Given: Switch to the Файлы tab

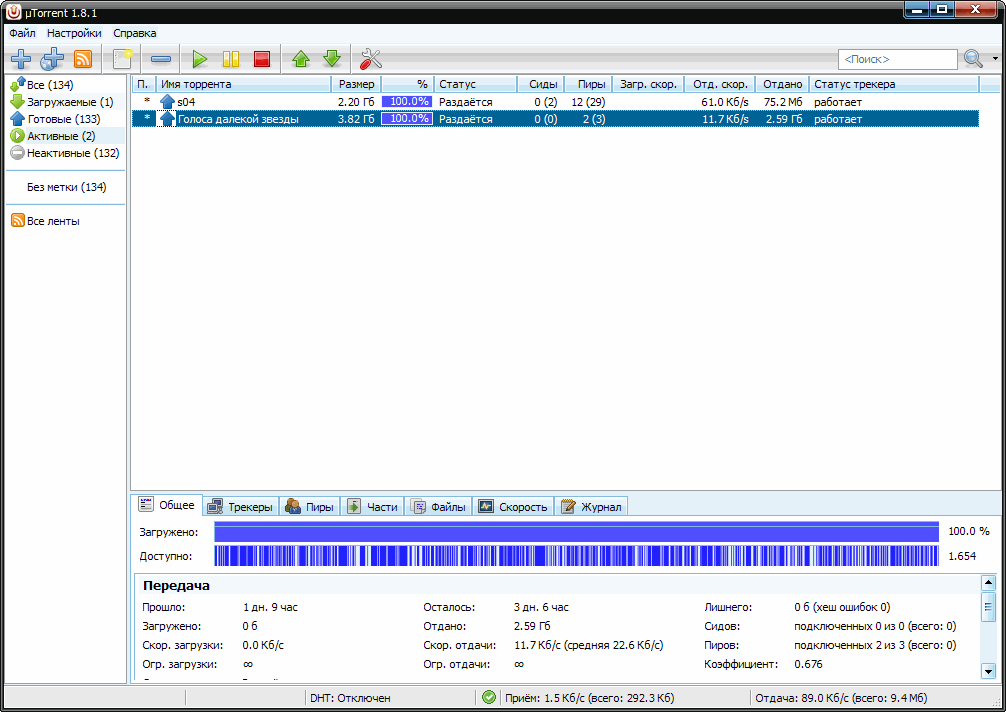Looking at the screenshot, I should tap(438, 507).
